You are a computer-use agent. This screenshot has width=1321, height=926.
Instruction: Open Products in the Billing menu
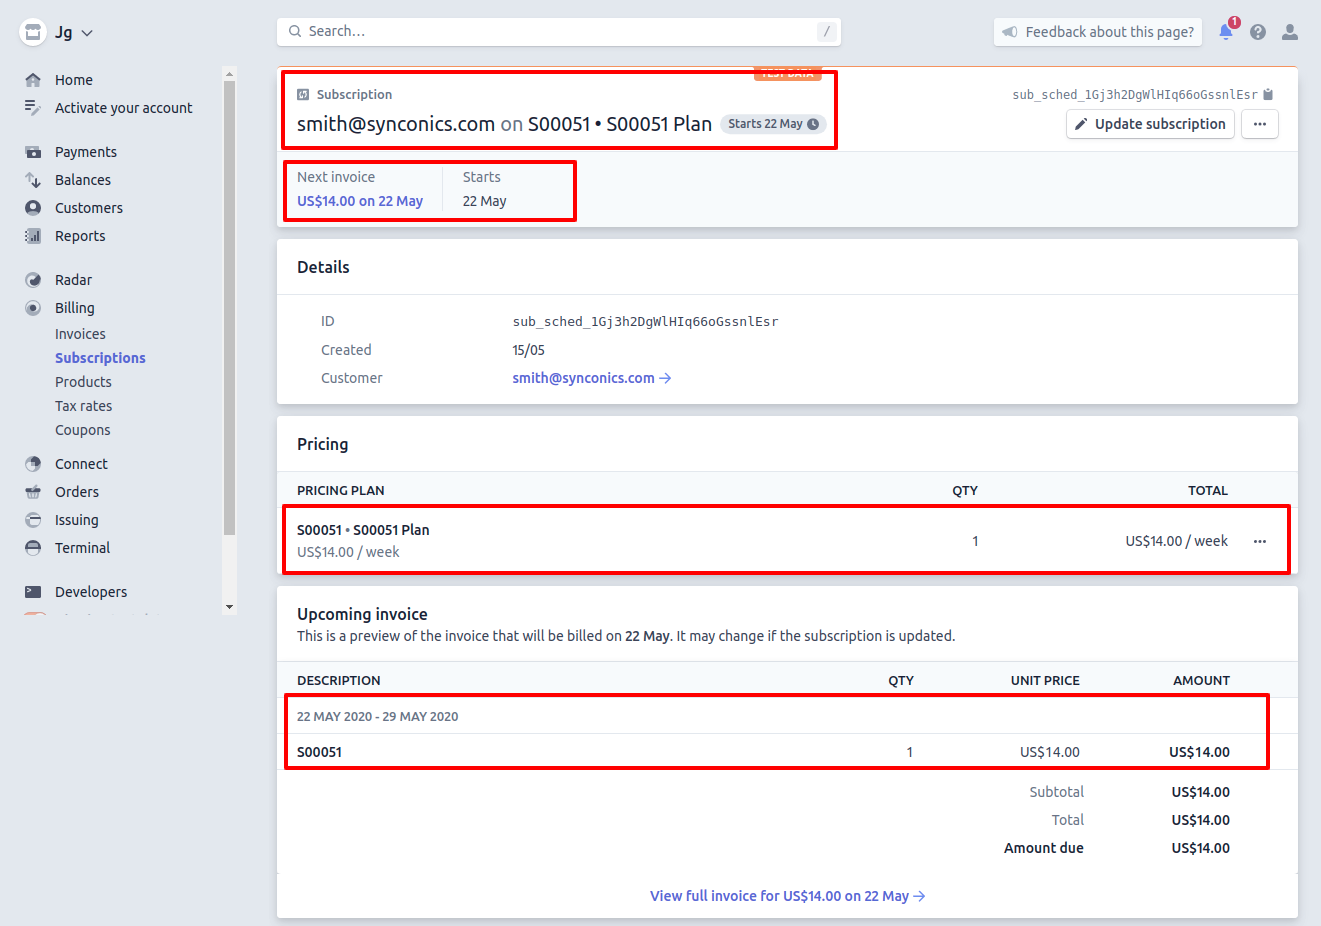[x=83, y=382]
